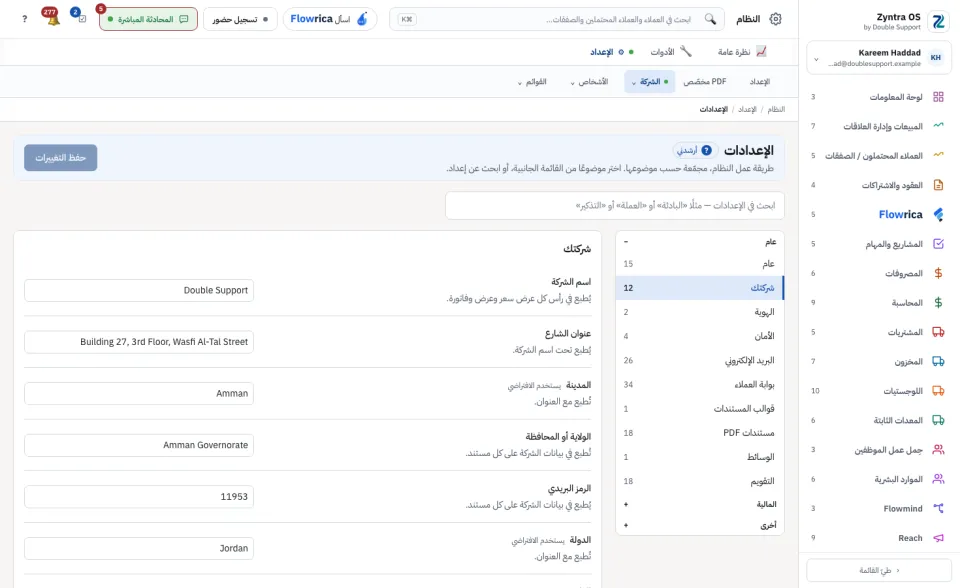Select التقويم settings category
This screenshot has height=588, width=960.
coord(700,481)
